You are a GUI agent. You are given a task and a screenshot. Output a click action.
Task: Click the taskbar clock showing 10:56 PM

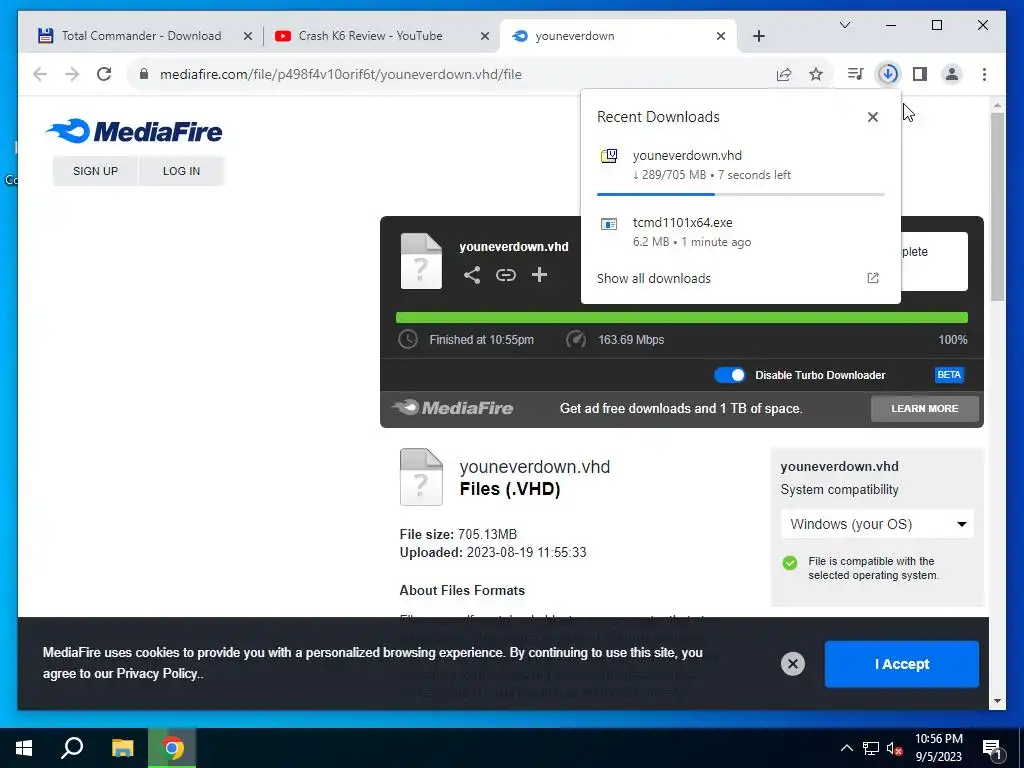click(938, 748)
